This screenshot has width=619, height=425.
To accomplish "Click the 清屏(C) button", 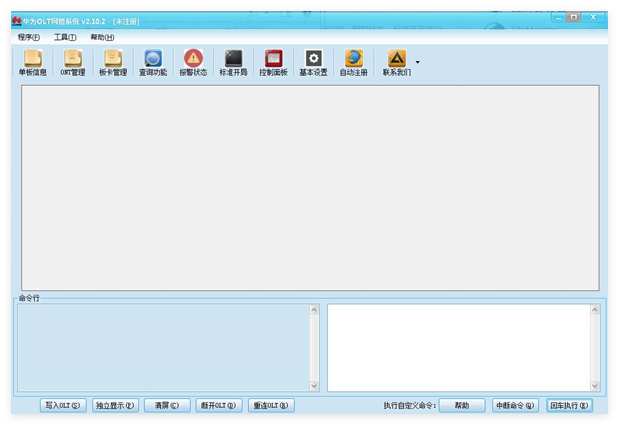I will click(167, 405).
